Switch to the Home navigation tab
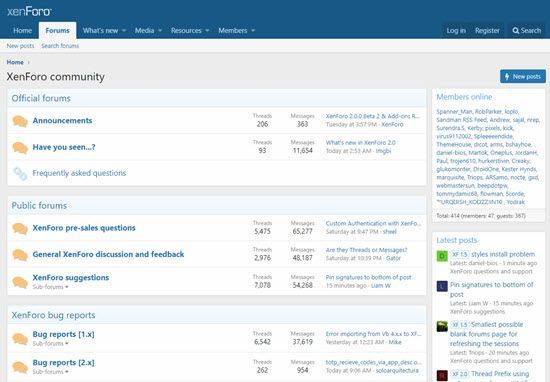Screen dimensions: 550x382 pos(22,31)
